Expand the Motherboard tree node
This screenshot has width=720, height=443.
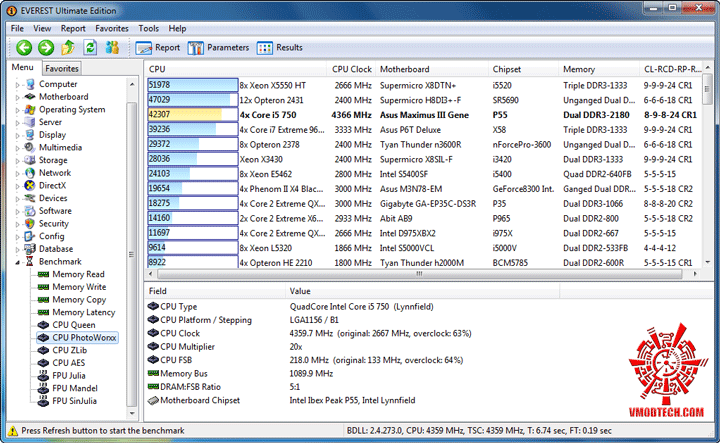(18, 97)
